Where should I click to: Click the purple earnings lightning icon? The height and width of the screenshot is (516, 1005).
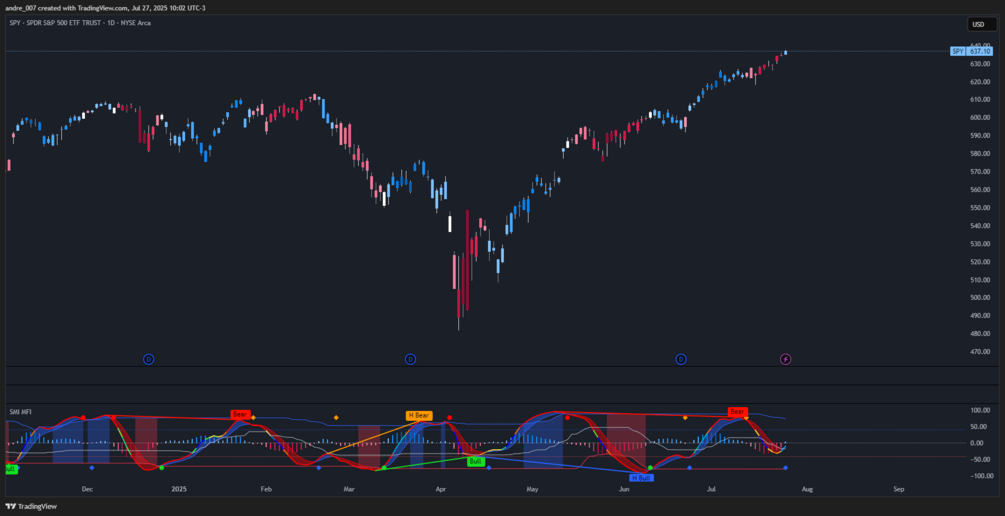785,360
